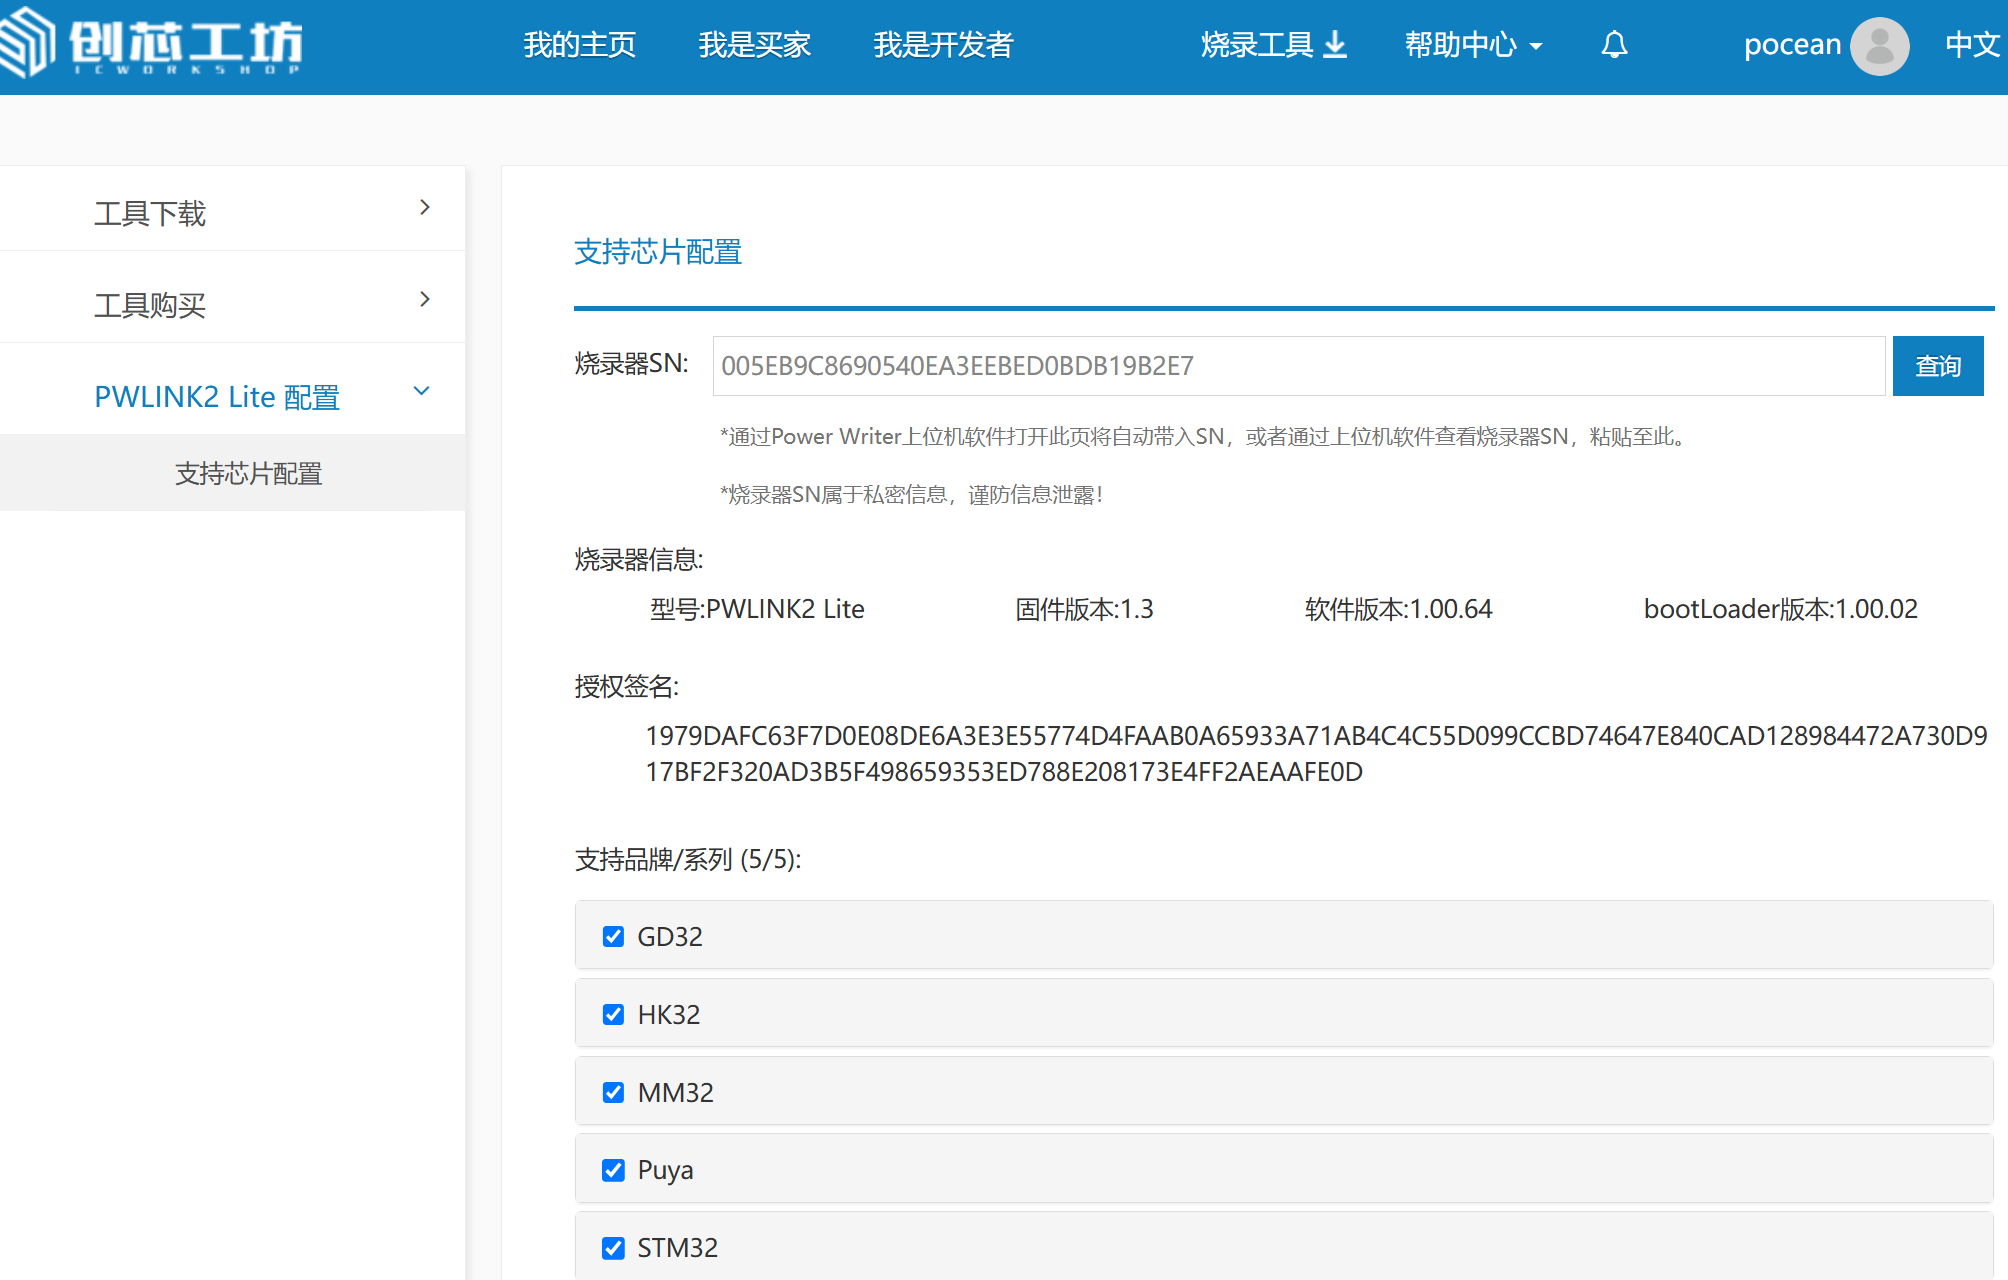Click the bootLoader版本:1.00.02 text
This screenshot has width=2008, height=1280.
point(1780,609)
